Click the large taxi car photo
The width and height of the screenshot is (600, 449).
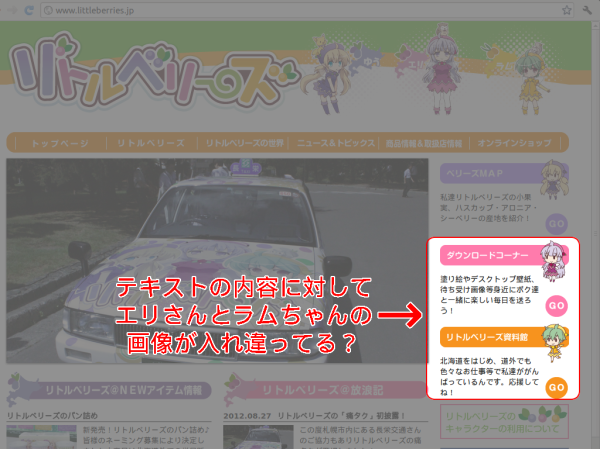(217, 262)
